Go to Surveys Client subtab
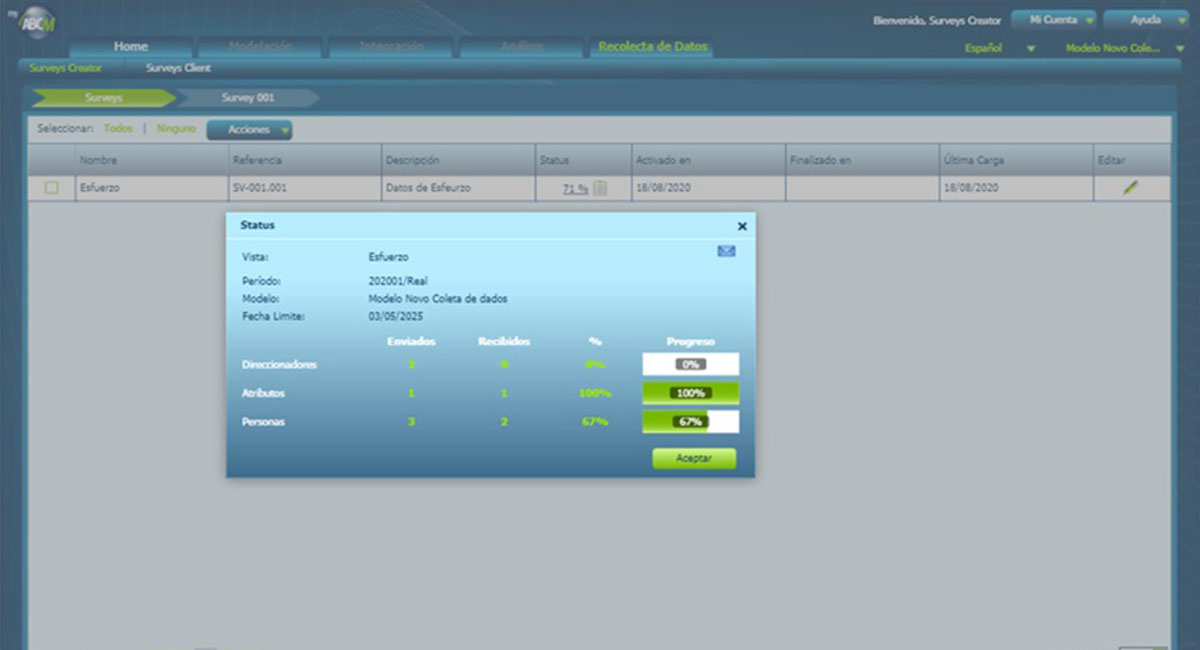The width and height of the screenshot is (1200, 650). pyautogui.click(x=178, y=68)
